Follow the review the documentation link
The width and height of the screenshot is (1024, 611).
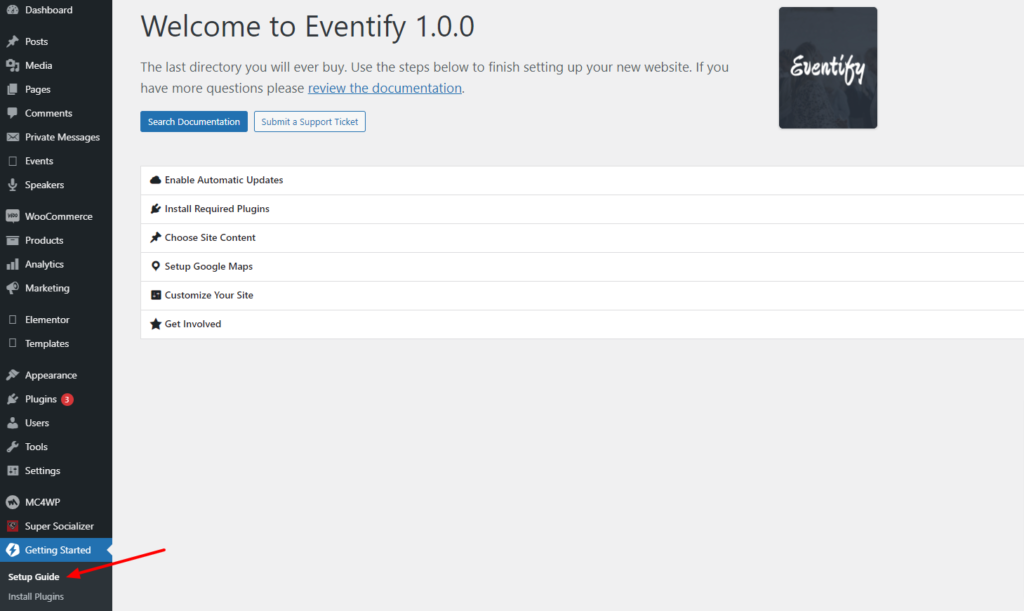[385, 88]
